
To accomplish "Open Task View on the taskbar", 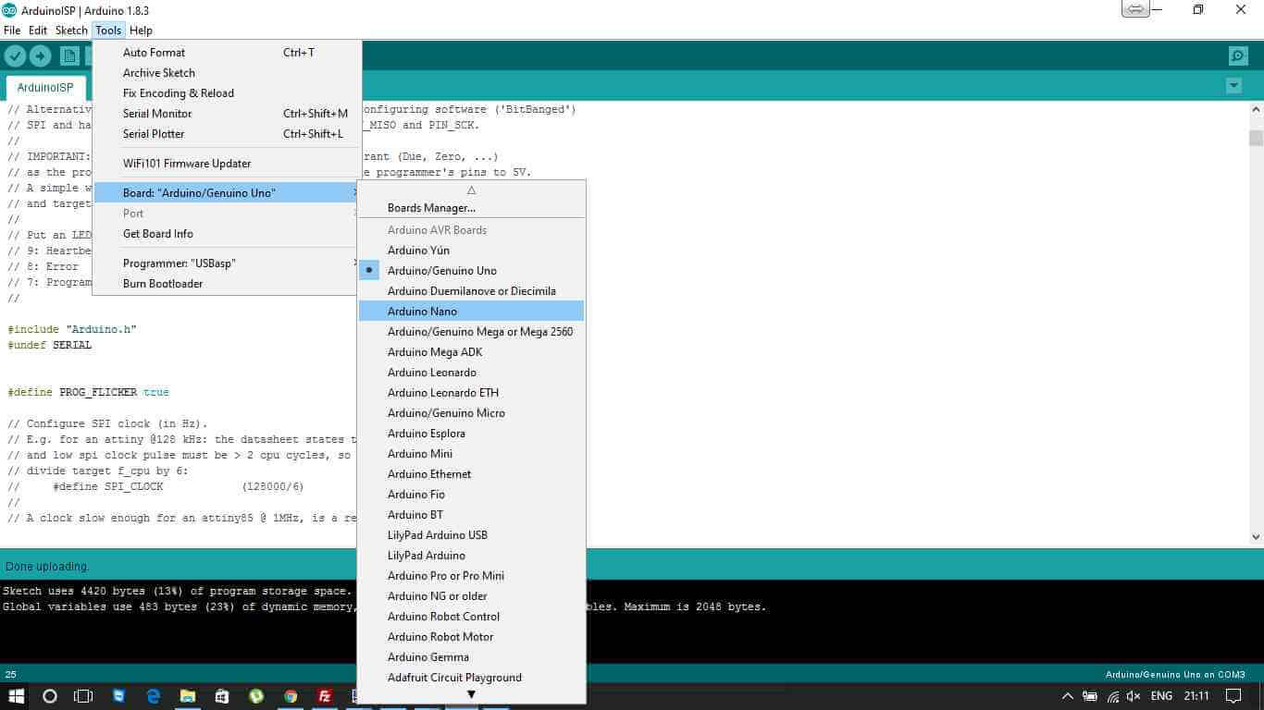I will click(x=84, y=696).
